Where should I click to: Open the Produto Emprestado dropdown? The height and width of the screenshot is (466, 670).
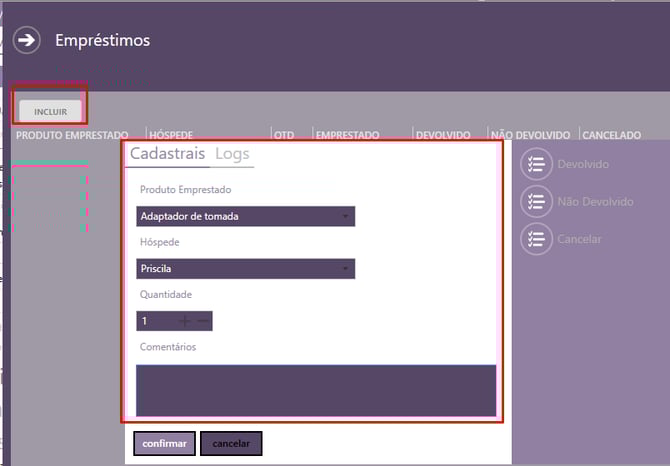pyautogui.click(x=245, y=216)
